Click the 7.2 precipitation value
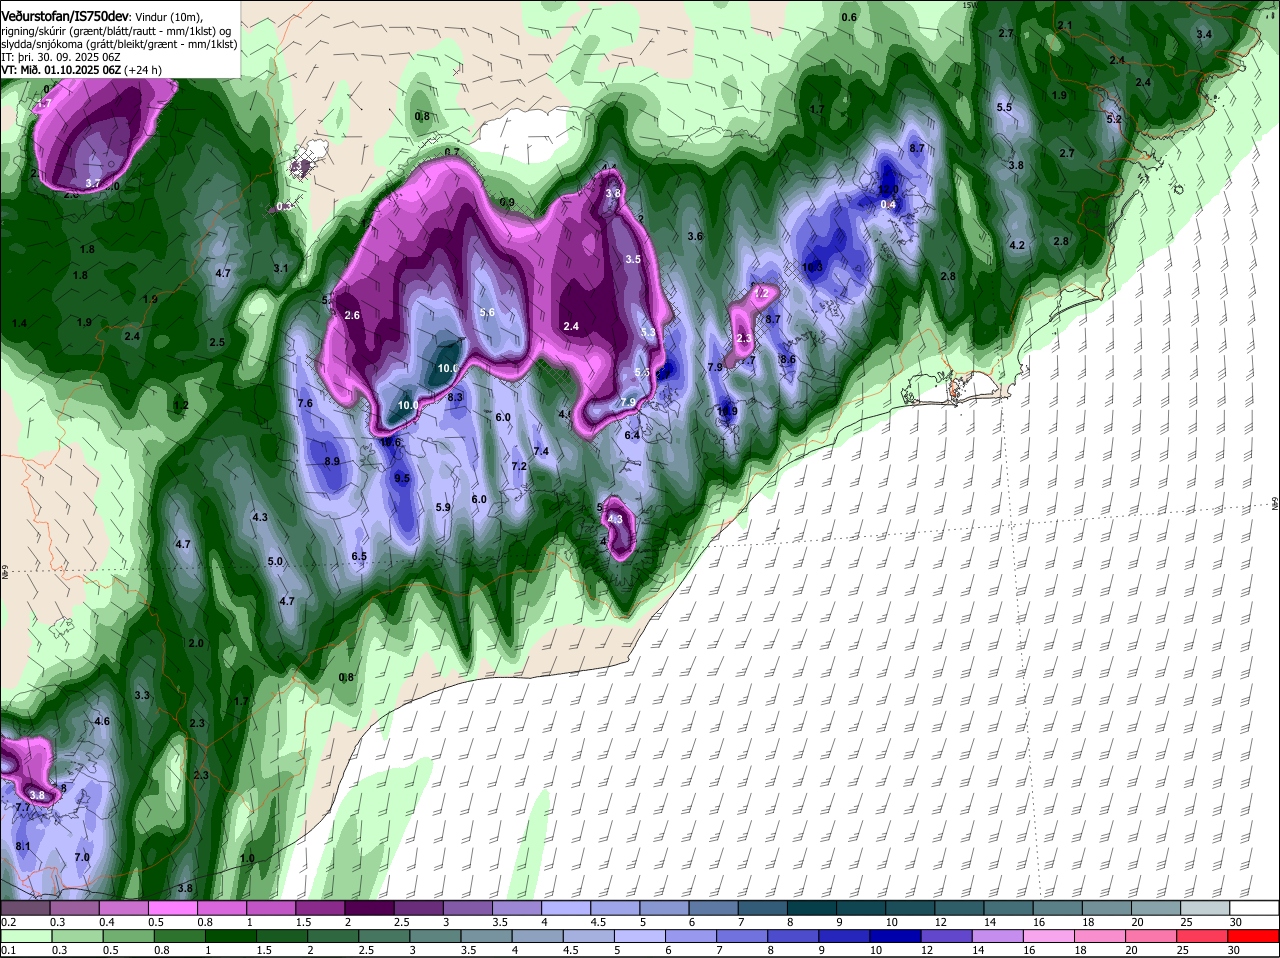The height and width of the screenshot is (958, 1280). [519, 467]
